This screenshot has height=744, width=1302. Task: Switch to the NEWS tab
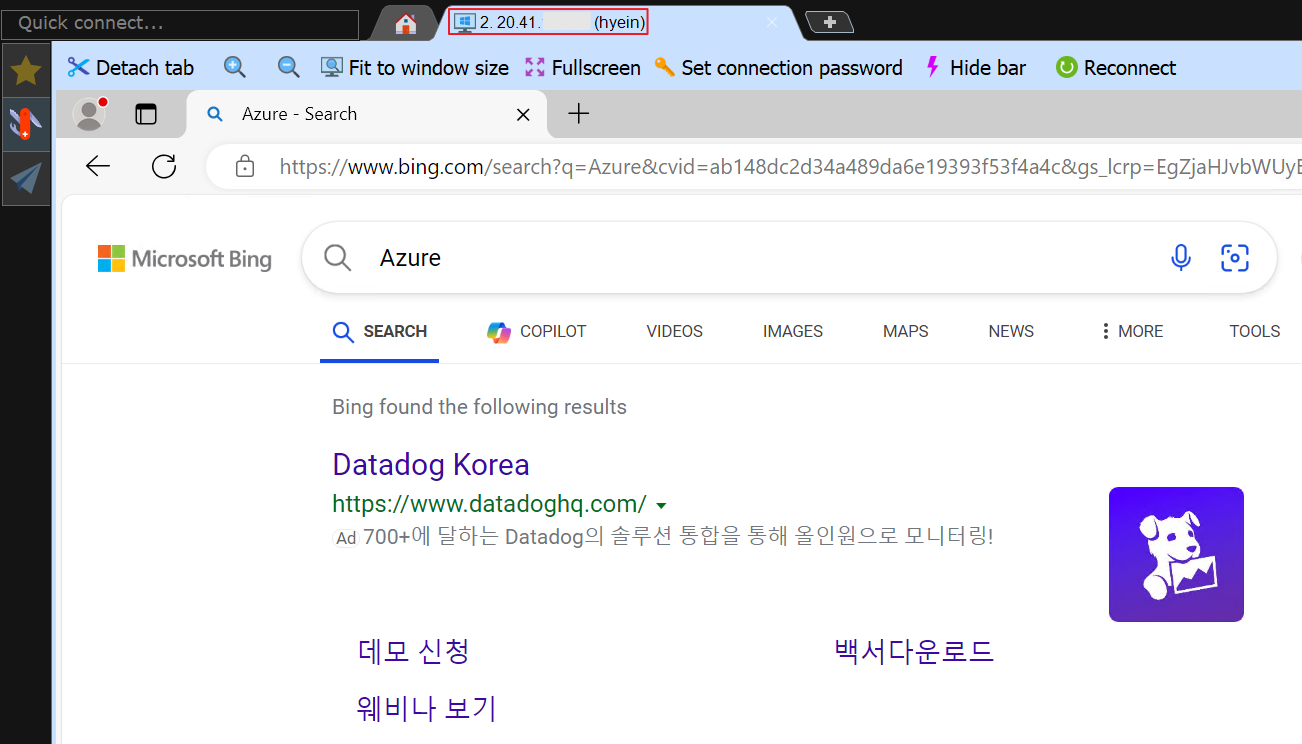[x=1011, y=332]
